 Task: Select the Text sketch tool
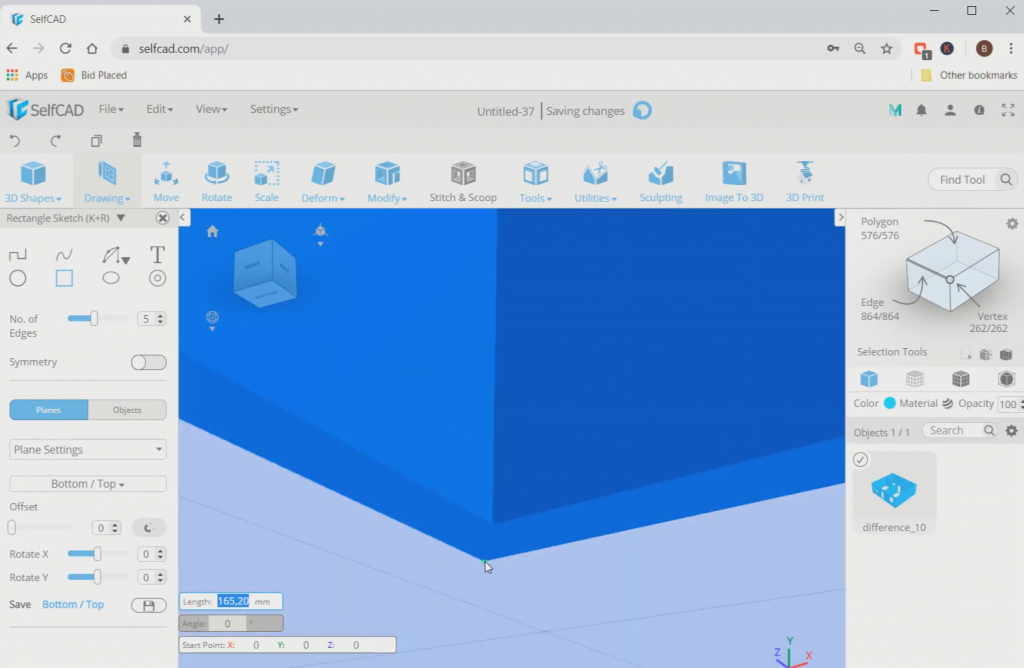click(x=157, y=254)
